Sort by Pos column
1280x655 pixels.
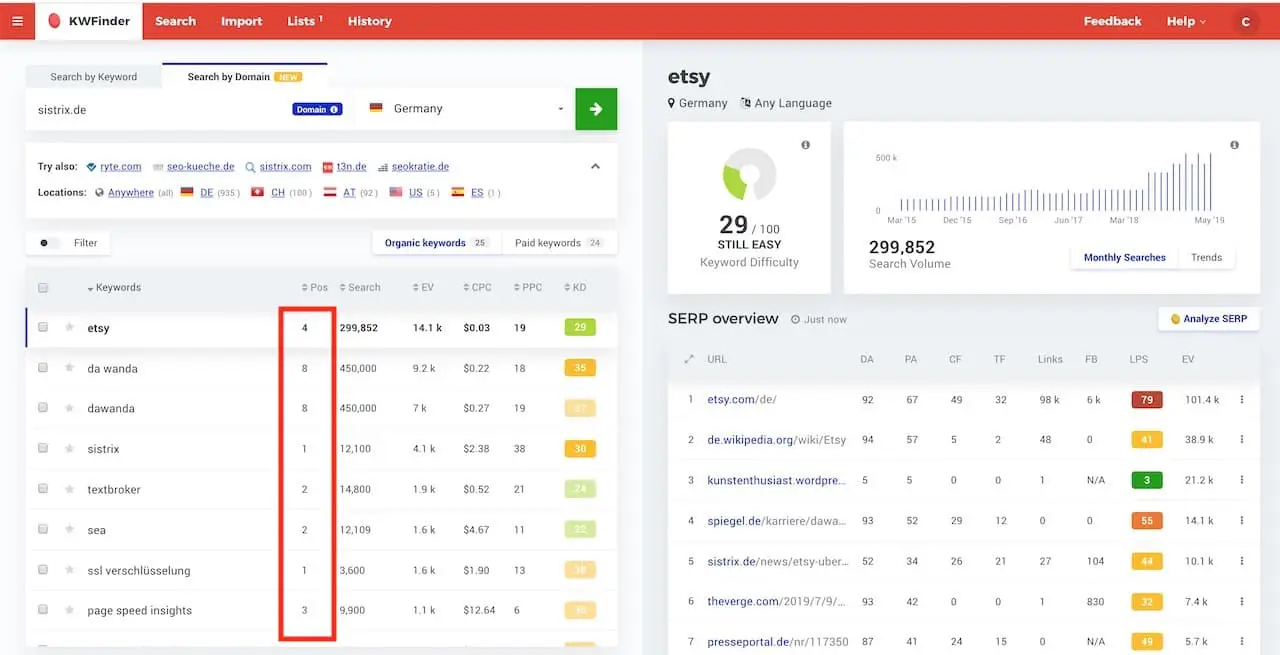[x=315, y=288]
